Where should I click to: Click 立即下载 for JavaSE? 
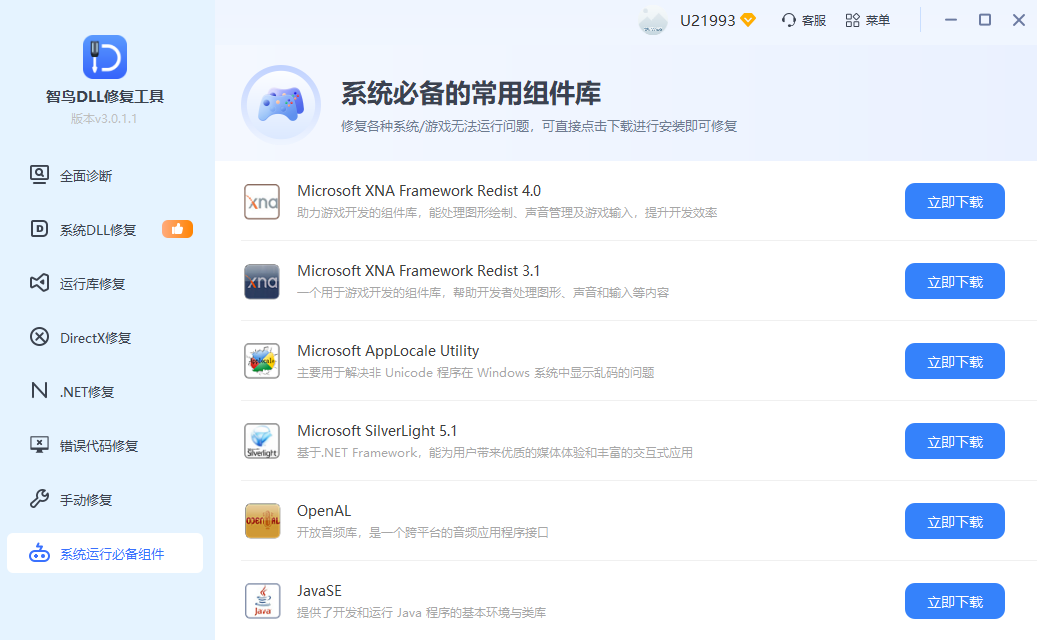click(x=954, y=602)
